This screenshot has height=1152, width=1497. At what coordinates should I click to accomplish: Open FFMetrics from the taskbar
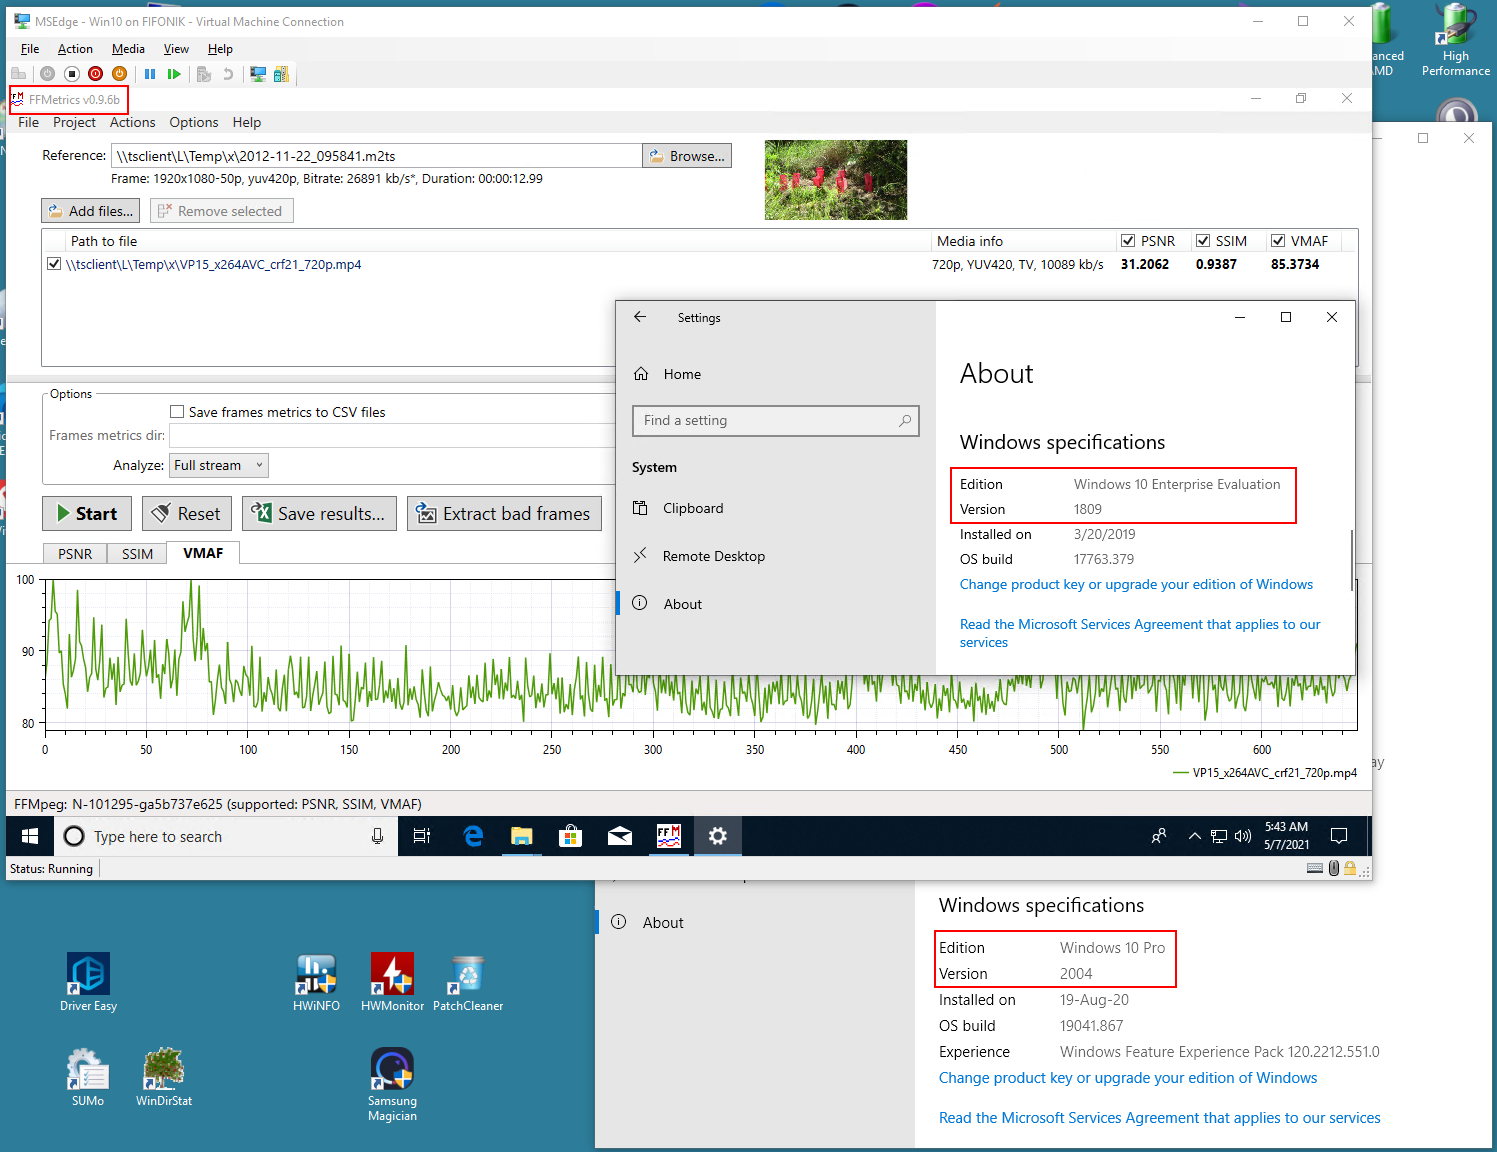668,836
